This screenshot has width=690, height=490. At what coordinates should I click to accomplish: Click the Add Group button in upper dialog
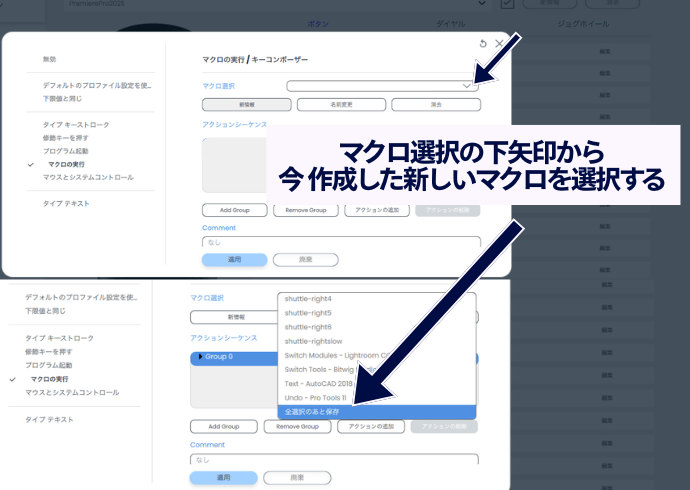point(235,210)
